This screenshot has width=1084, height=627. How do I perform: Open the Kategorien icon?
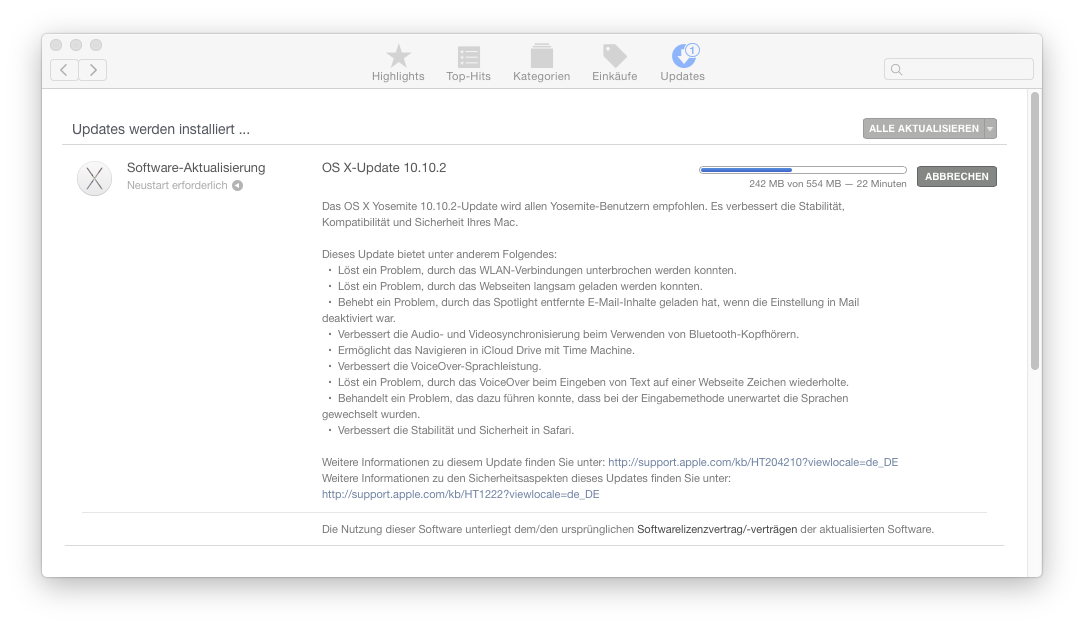(x=541, y=56)
